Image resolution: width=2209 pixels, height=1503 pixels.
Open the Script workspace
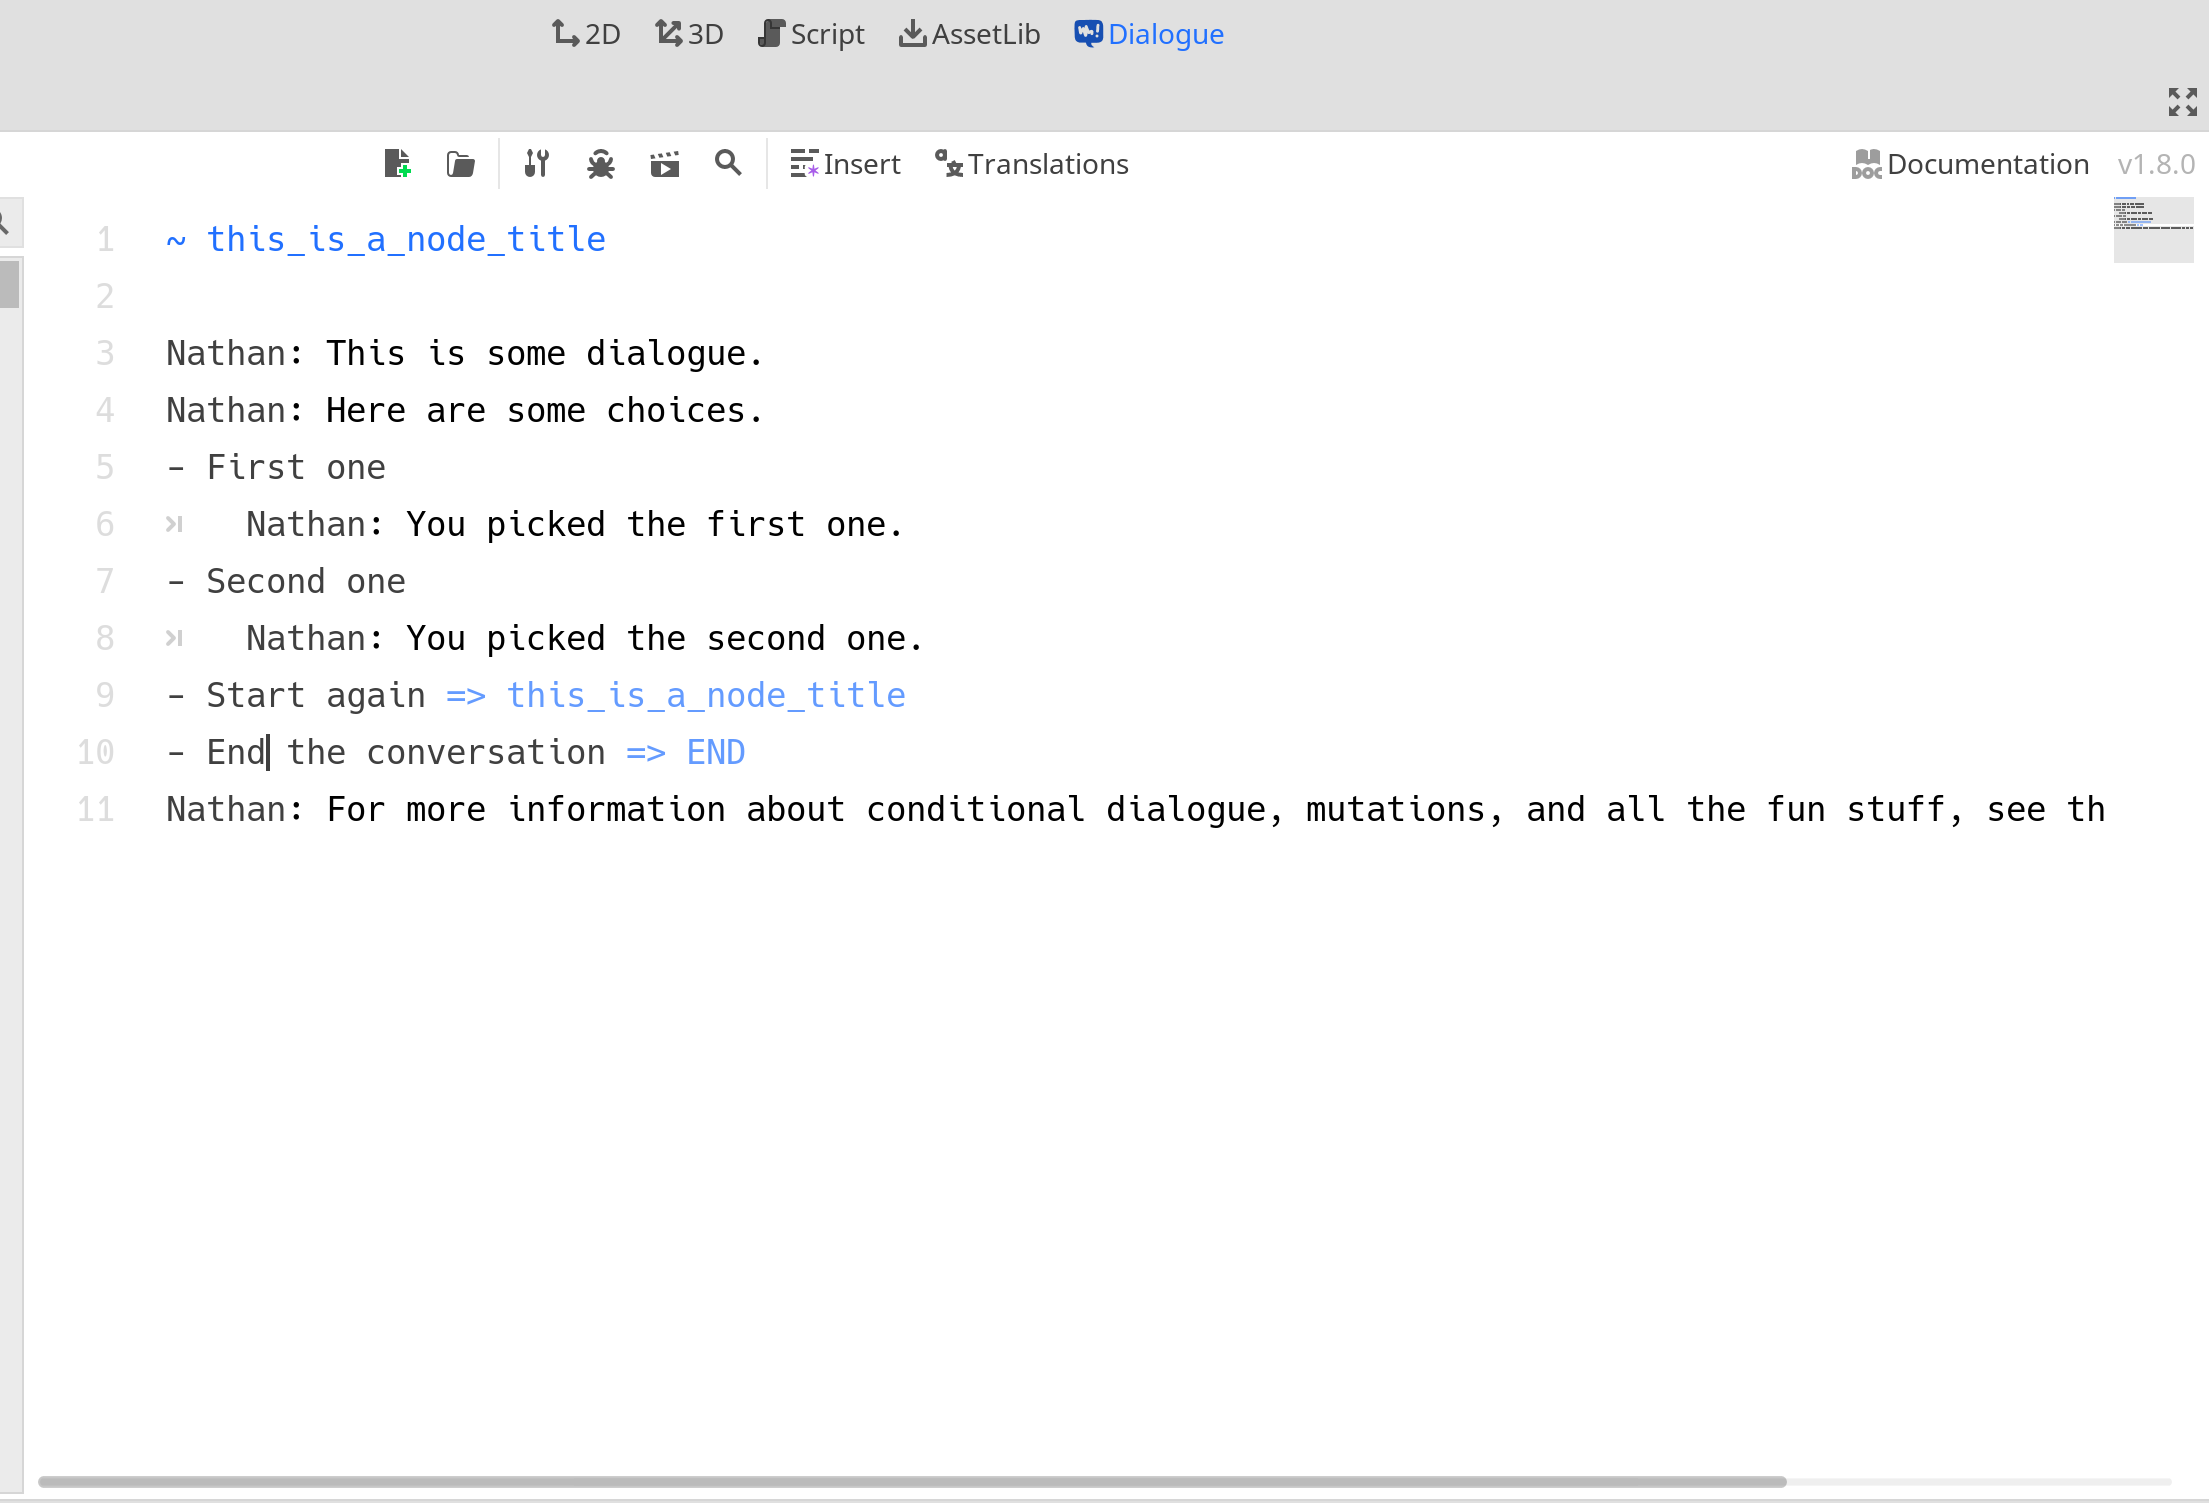tap(811, 34)
